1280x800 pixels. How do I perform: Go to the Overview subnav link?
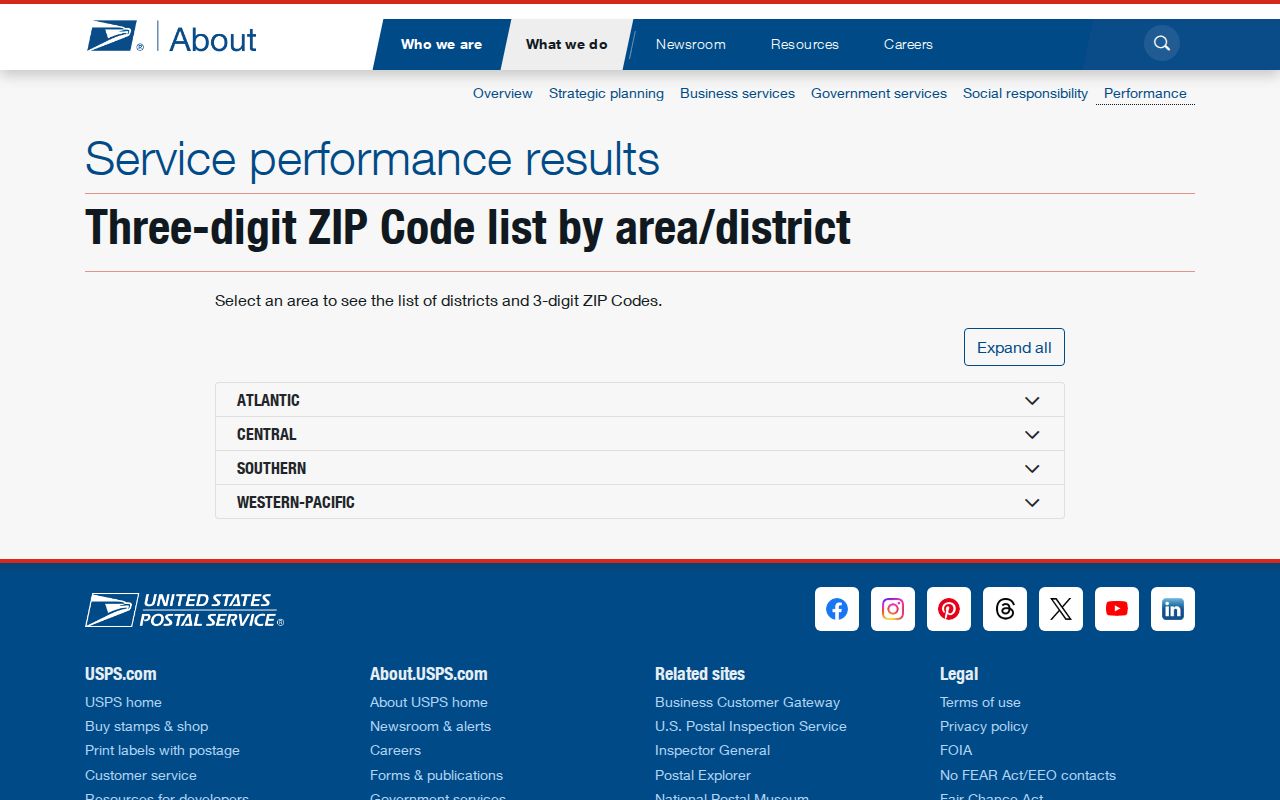[x=502, y=93]
